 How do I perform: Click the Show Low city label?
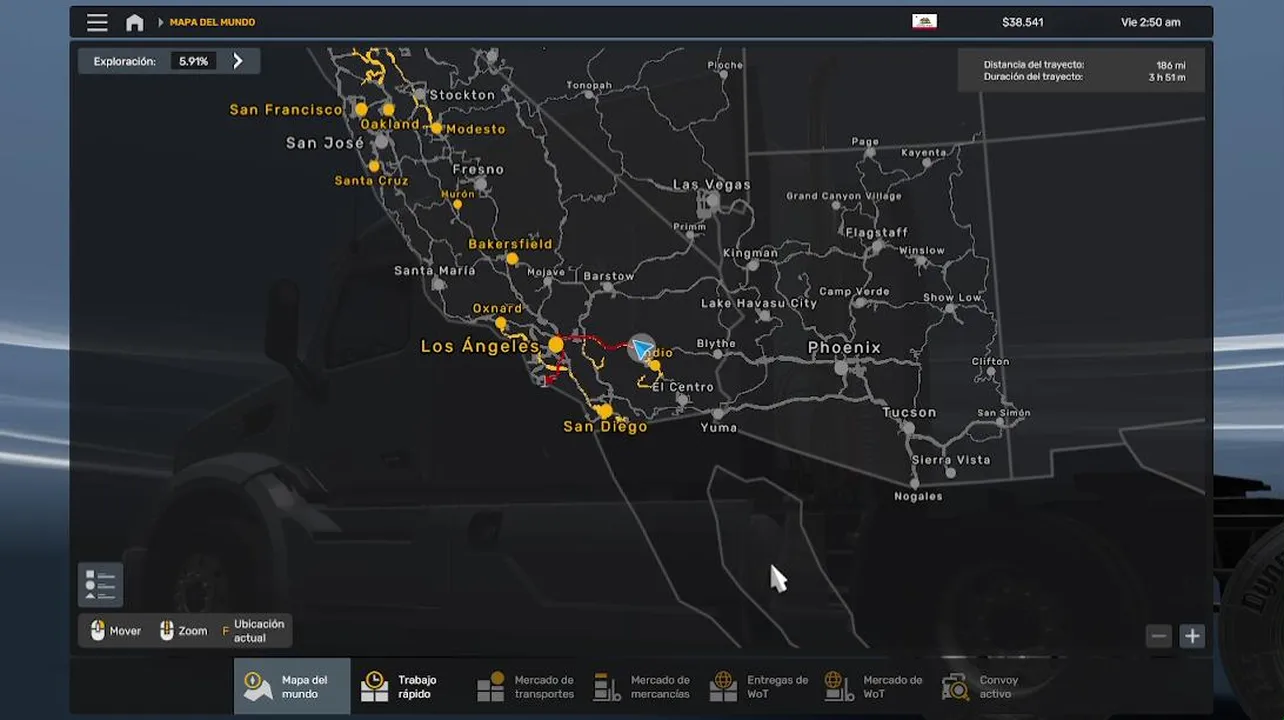click(x=952, y=298)
